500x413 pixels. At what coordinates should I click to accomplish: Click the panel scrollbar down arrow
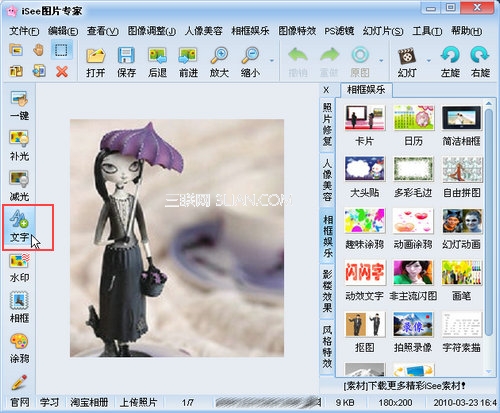pos(489,371)
